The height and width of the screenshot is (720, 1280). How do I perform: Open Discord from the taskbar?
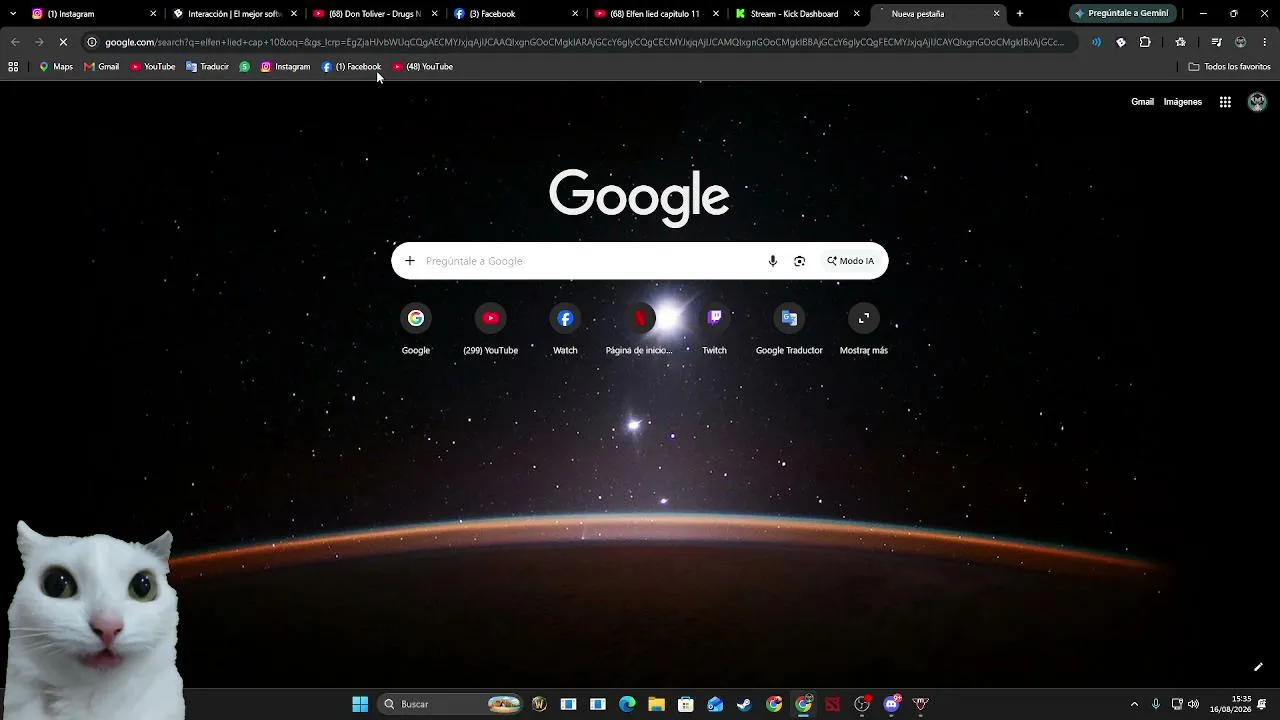pyautogui.click(x=891, y=704)
